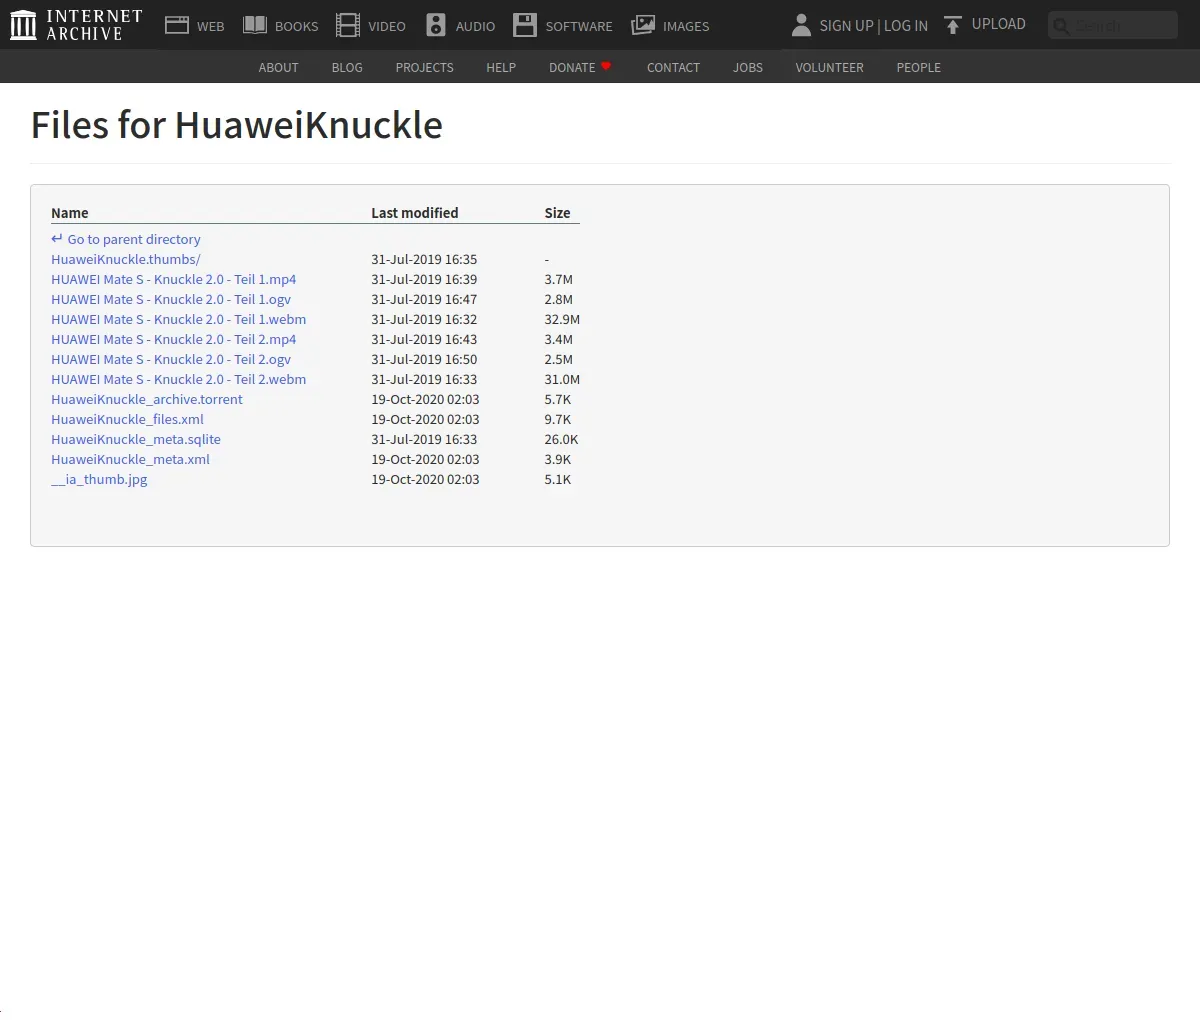Download Knuckle 2.0 - Teil 2.mp4
Screen dimensions: 1200x1020
(174, 339)
